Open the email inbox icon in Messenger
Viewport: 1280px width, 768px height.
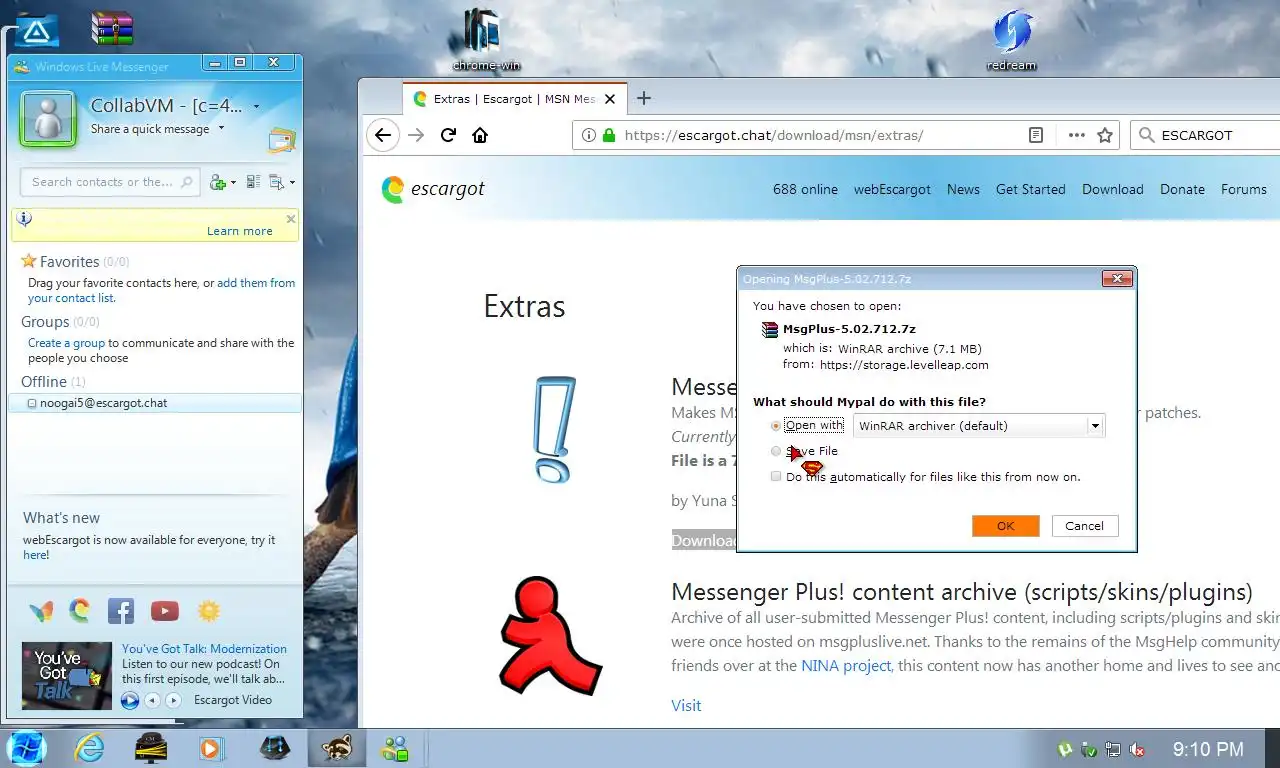click(282, 140)
